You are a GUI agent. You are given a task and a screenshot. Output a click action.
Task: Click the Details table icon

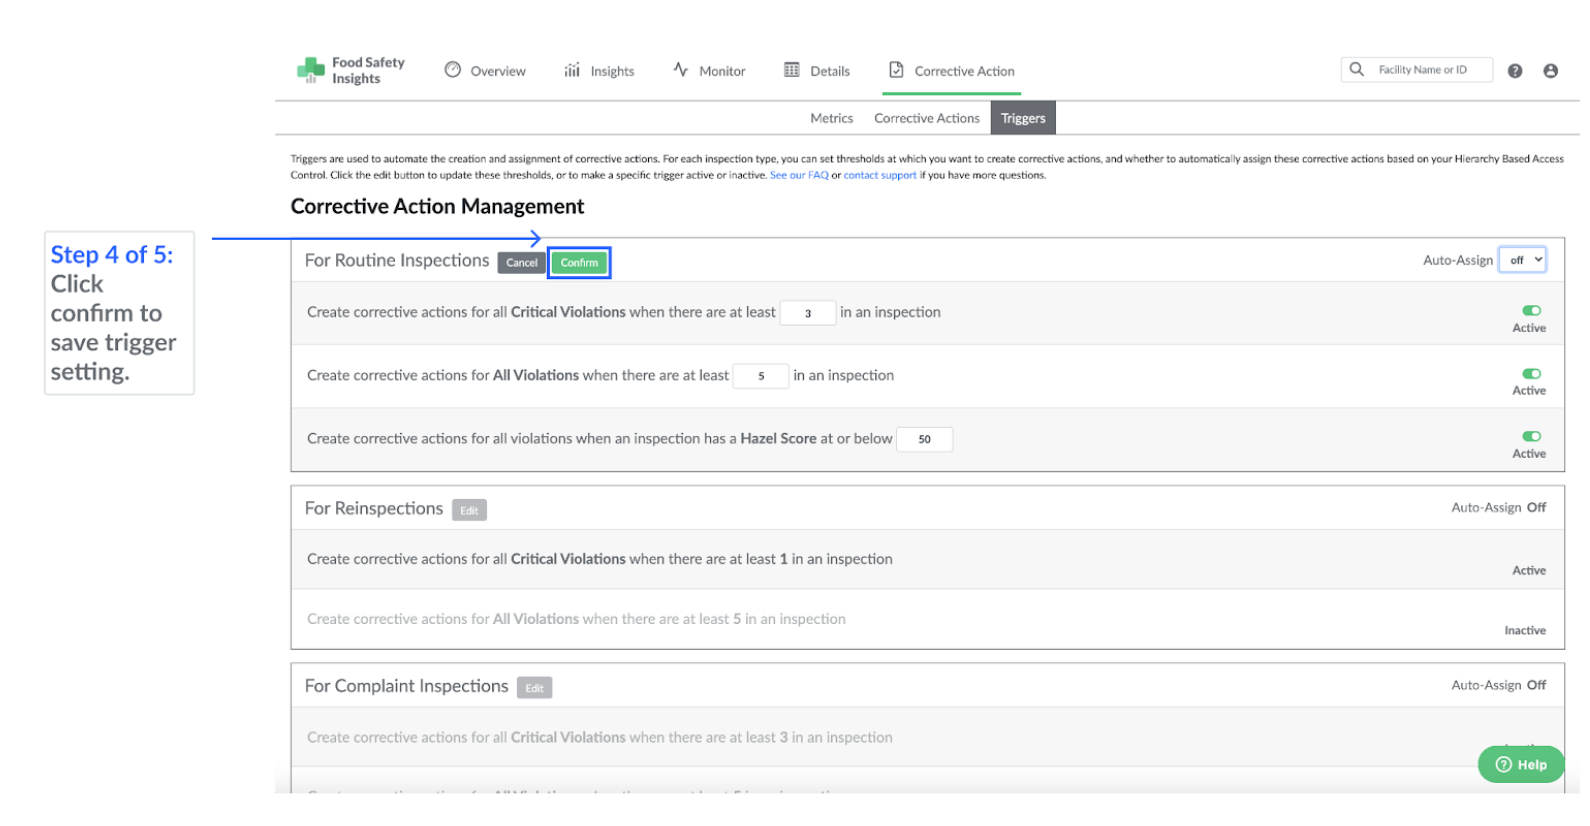point(792,70)
